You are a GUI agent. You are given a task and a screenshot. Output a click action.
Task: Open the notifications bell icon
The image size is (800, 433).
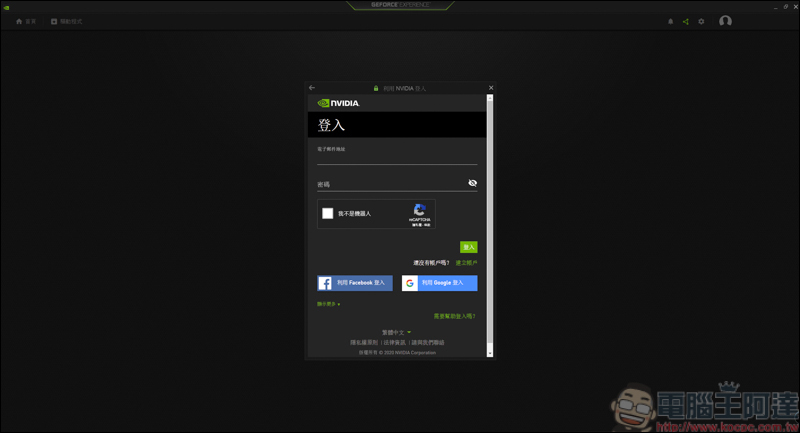click(x=670, y=21)
